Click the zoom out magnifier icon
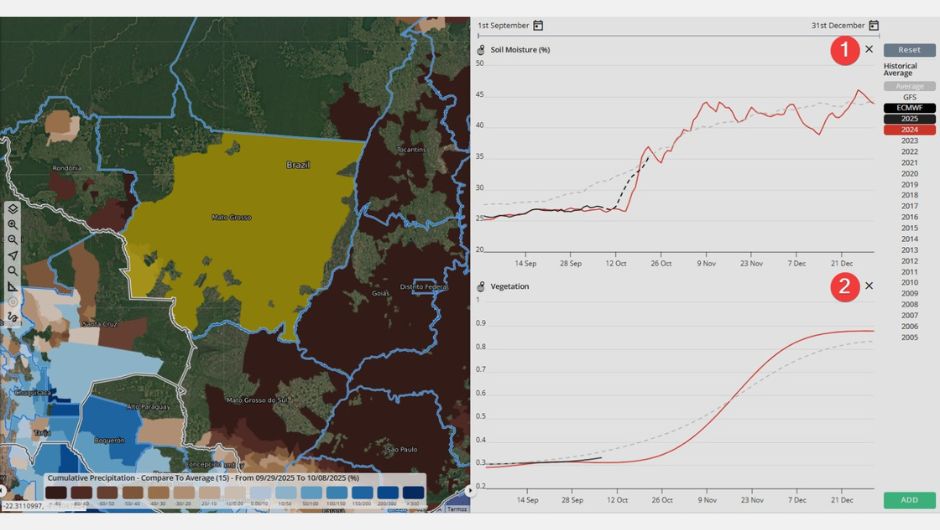The width and height of the screenshot is (940, 530). 12,240
